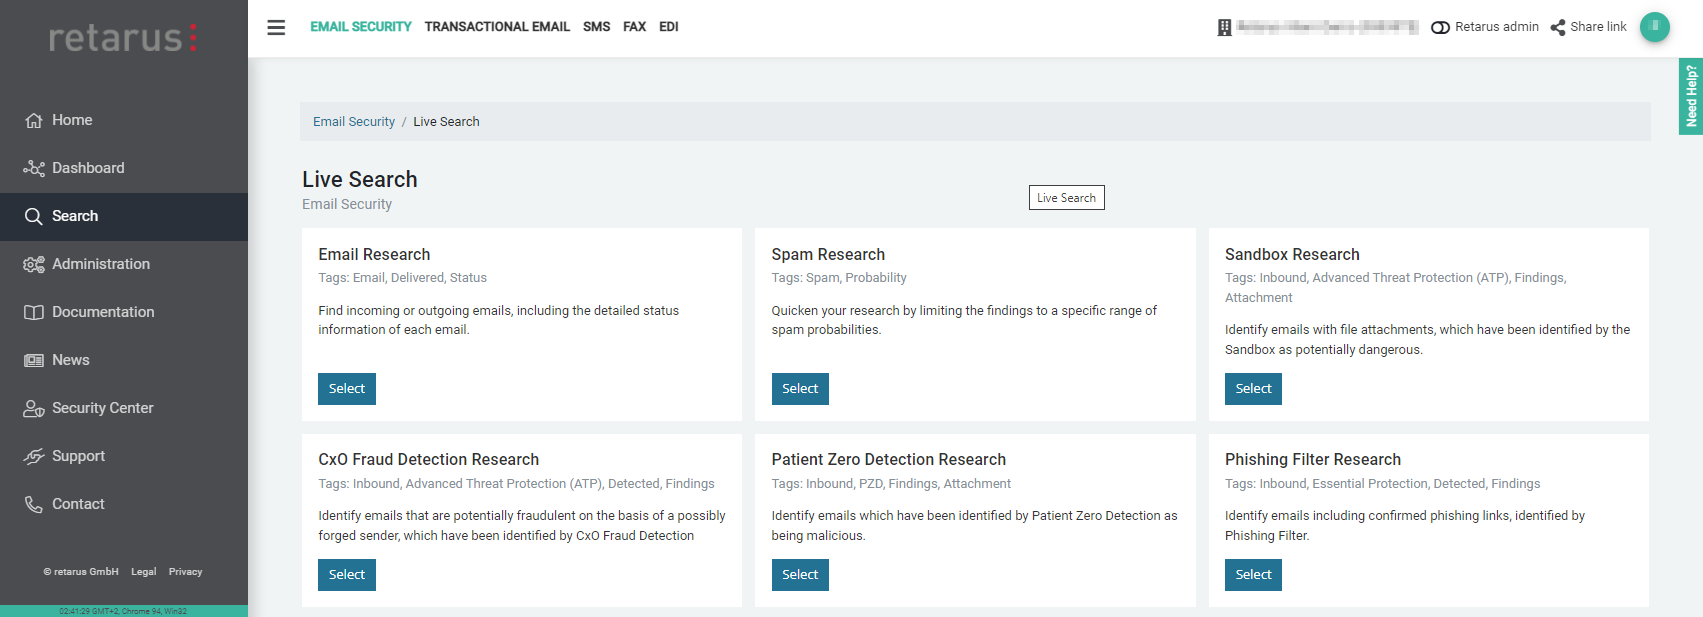This screenshot has width=1703, height=617.
Task: Click Email Security breadcrumb link
Action: coord(354,122)
